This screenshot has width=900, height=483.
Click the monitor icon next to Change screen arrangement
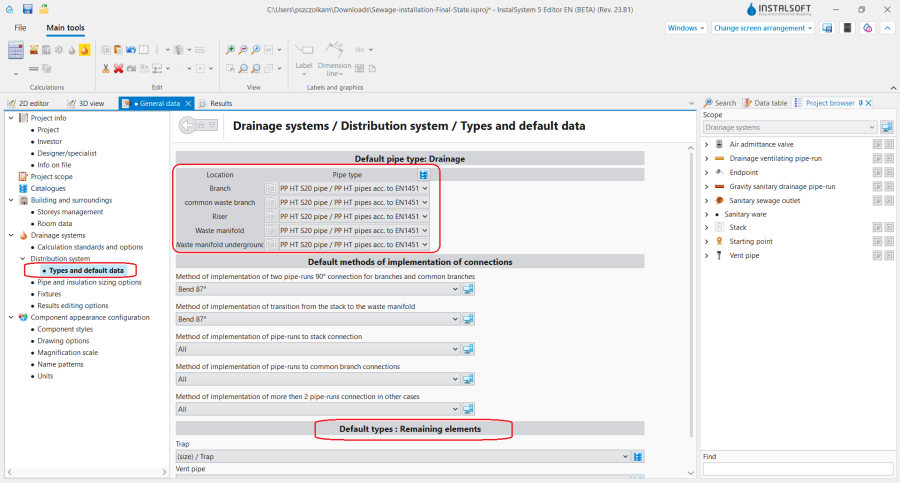(827, 28)
